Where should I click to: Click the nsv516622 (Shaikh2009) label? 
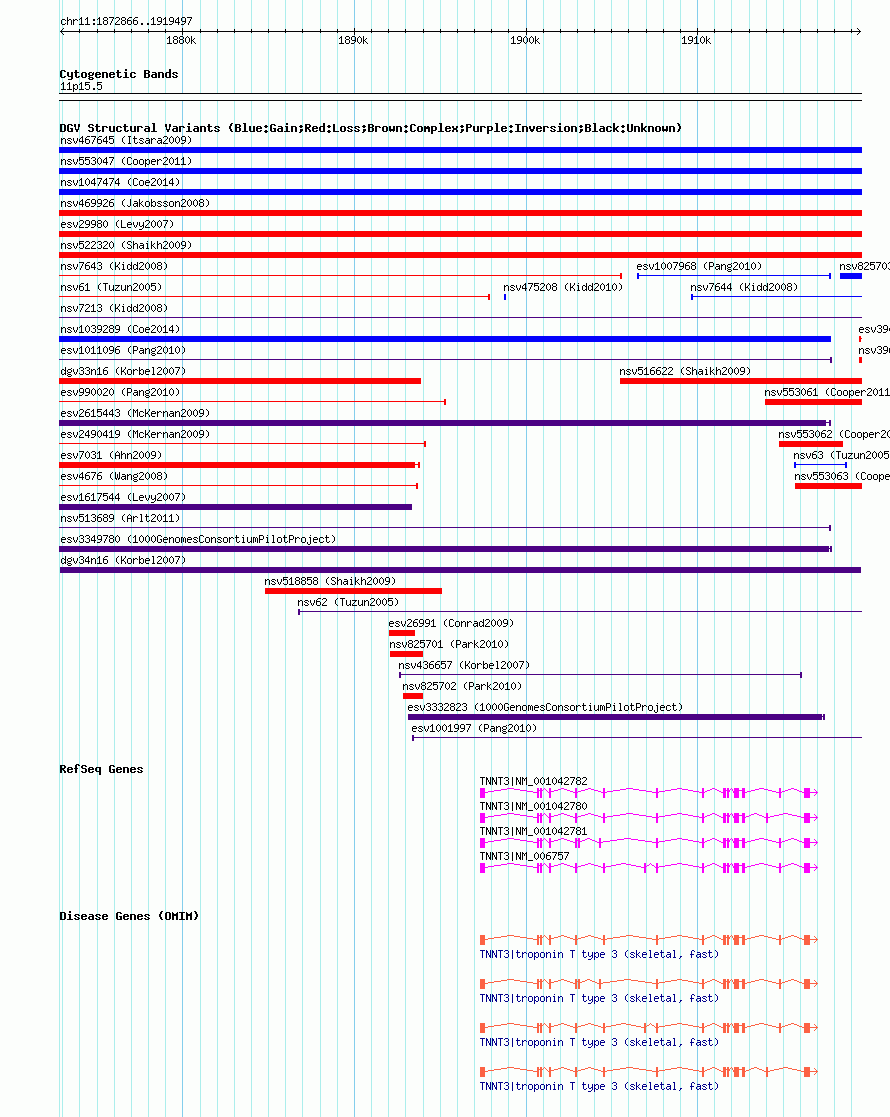pyautogui.click(x=685, y=371)
